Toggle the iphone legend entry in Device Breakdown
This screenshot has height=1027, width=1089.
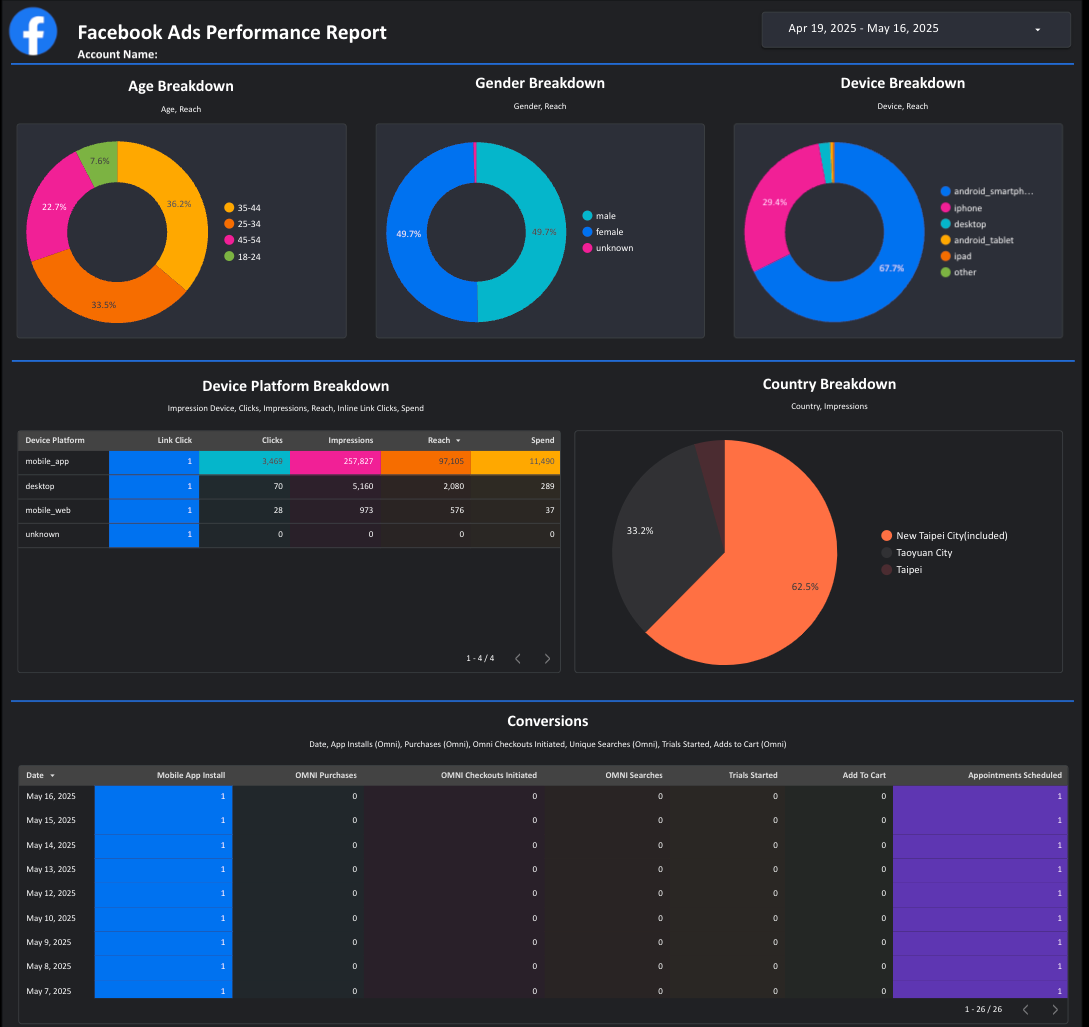[967, 208]
